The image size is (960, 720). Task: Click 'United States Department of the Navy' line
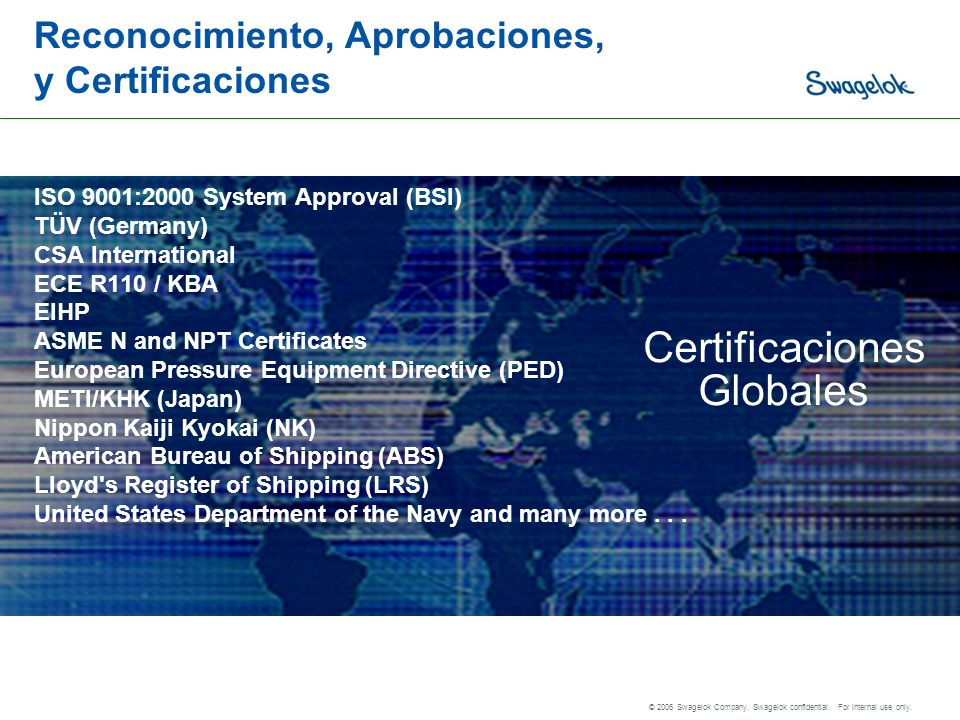(361, 514)
